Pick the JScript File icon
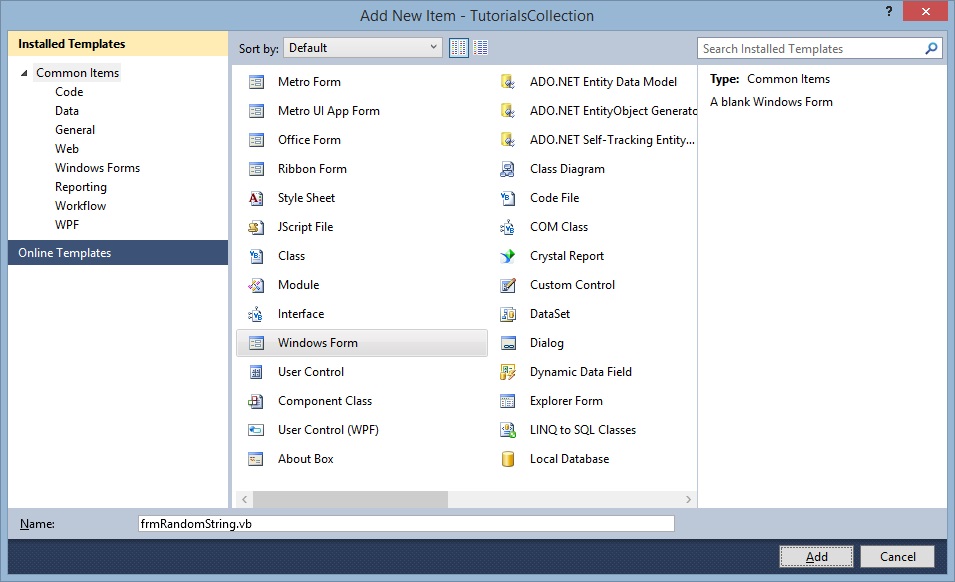Screen dimensions: 955x582 coord(256,227)
